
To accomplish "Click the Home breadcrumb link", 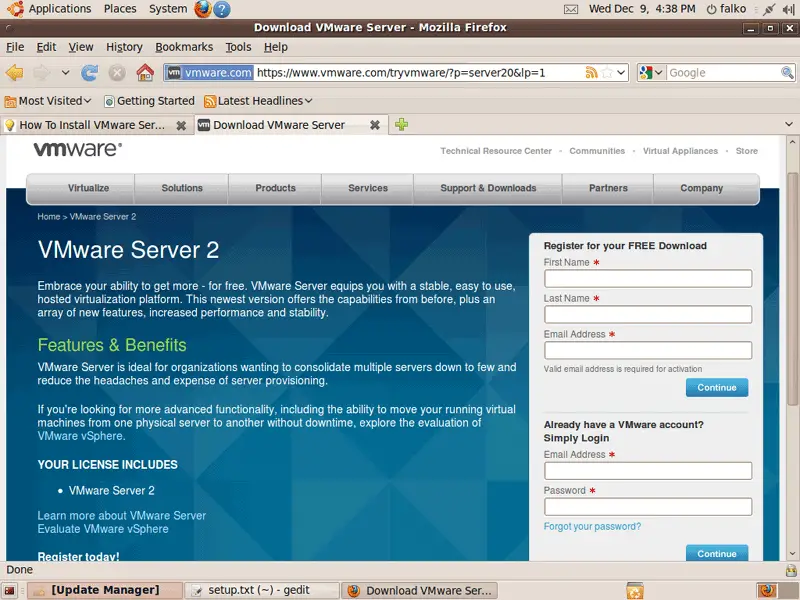I will (48, 216).
